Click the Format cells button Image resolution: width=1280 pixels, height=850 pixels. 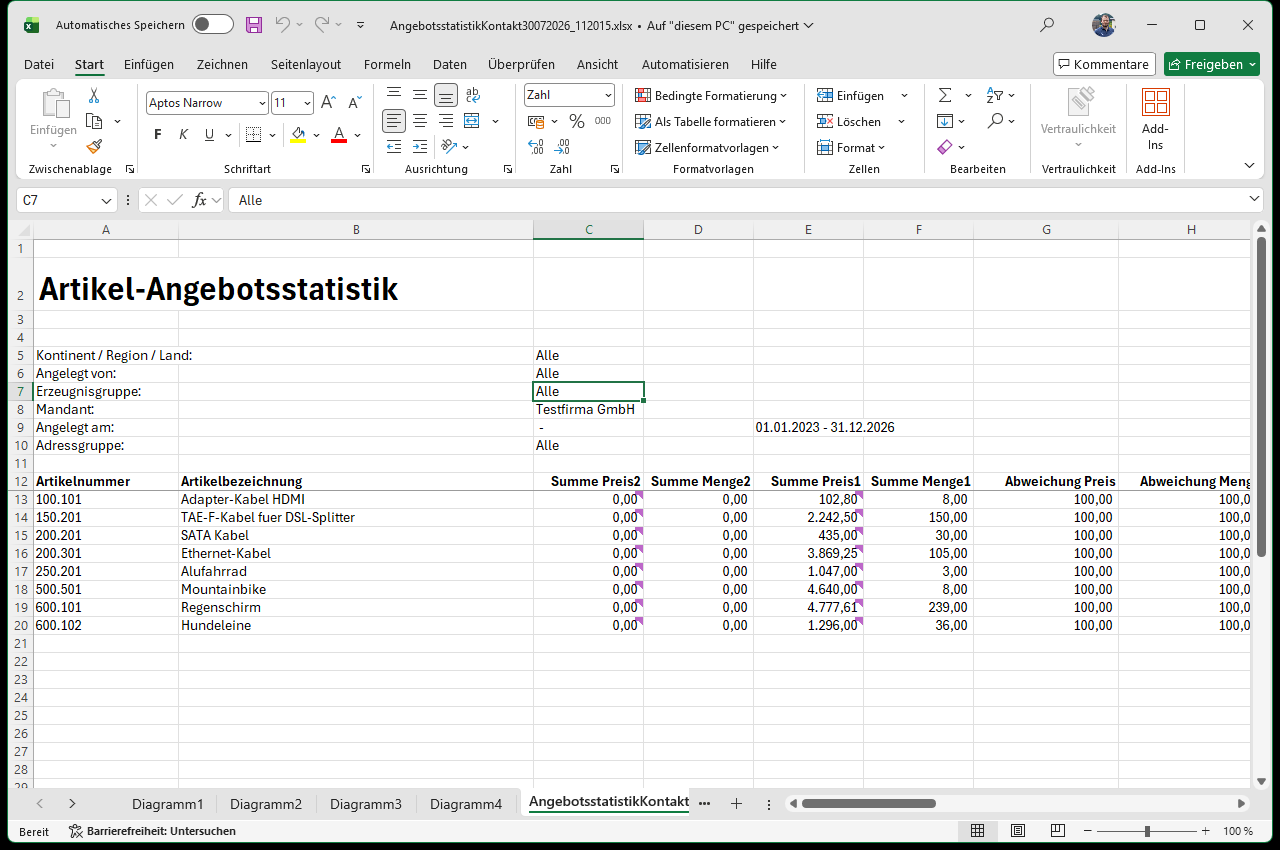coord(851,147)
